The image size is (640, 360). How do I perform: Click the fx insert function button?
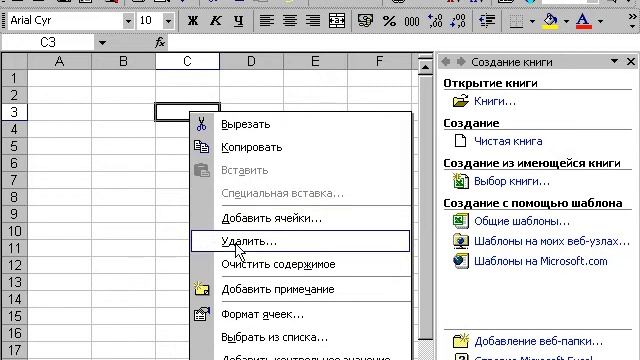(x=160, y=42)
